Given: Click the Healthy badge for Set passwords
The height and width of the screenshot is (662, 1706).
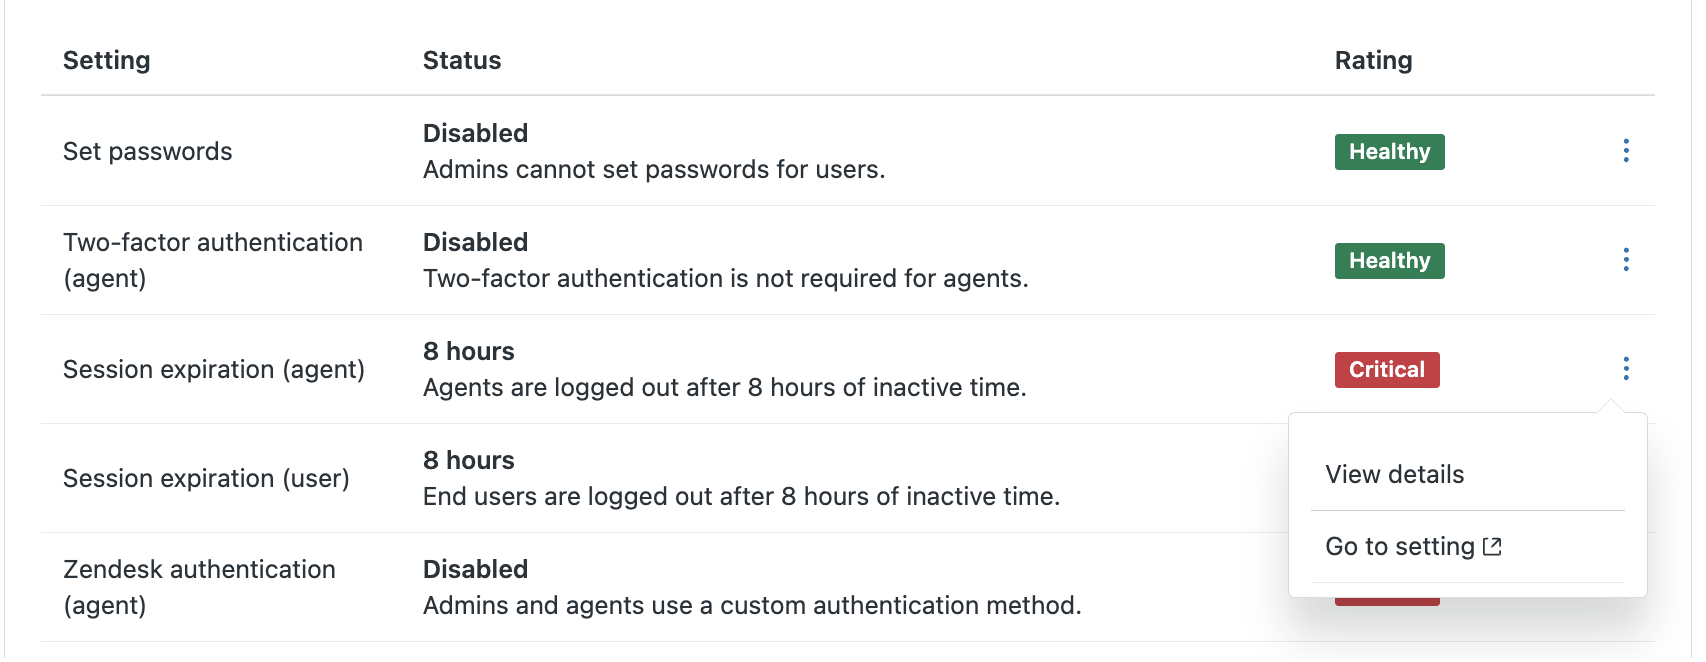Looking at the screenshot, I should point(1389,152).
